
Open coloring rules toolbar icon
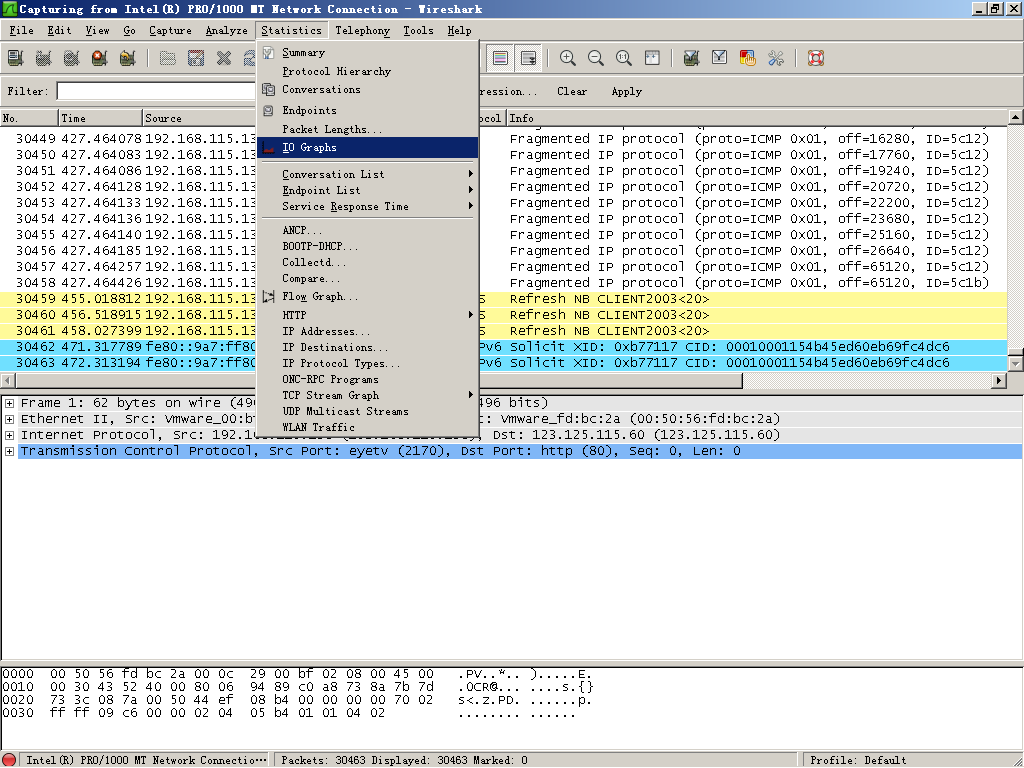(747, 58)
